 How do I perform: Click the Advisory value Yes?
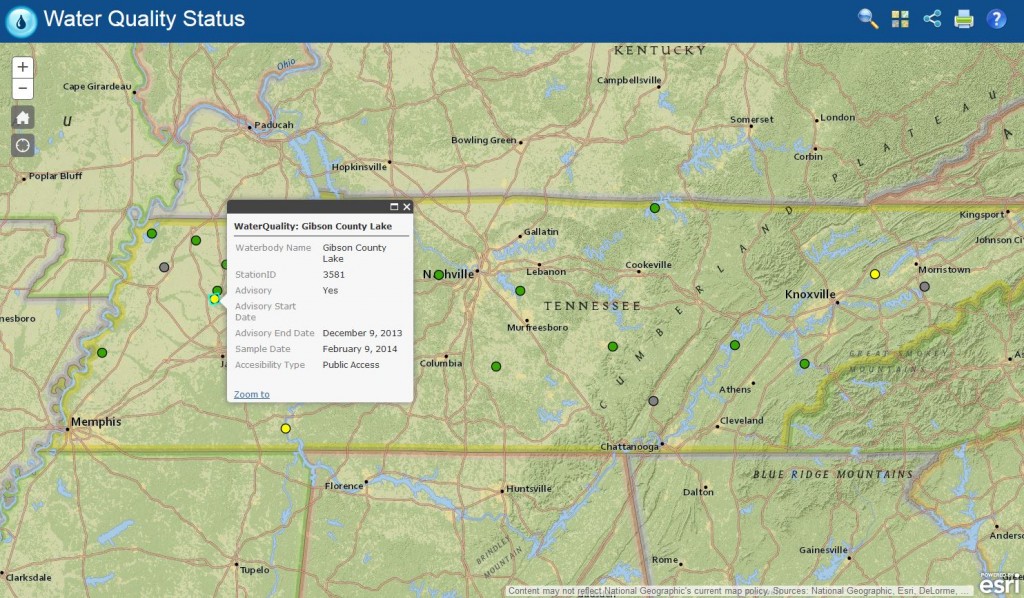click(330, 291)
